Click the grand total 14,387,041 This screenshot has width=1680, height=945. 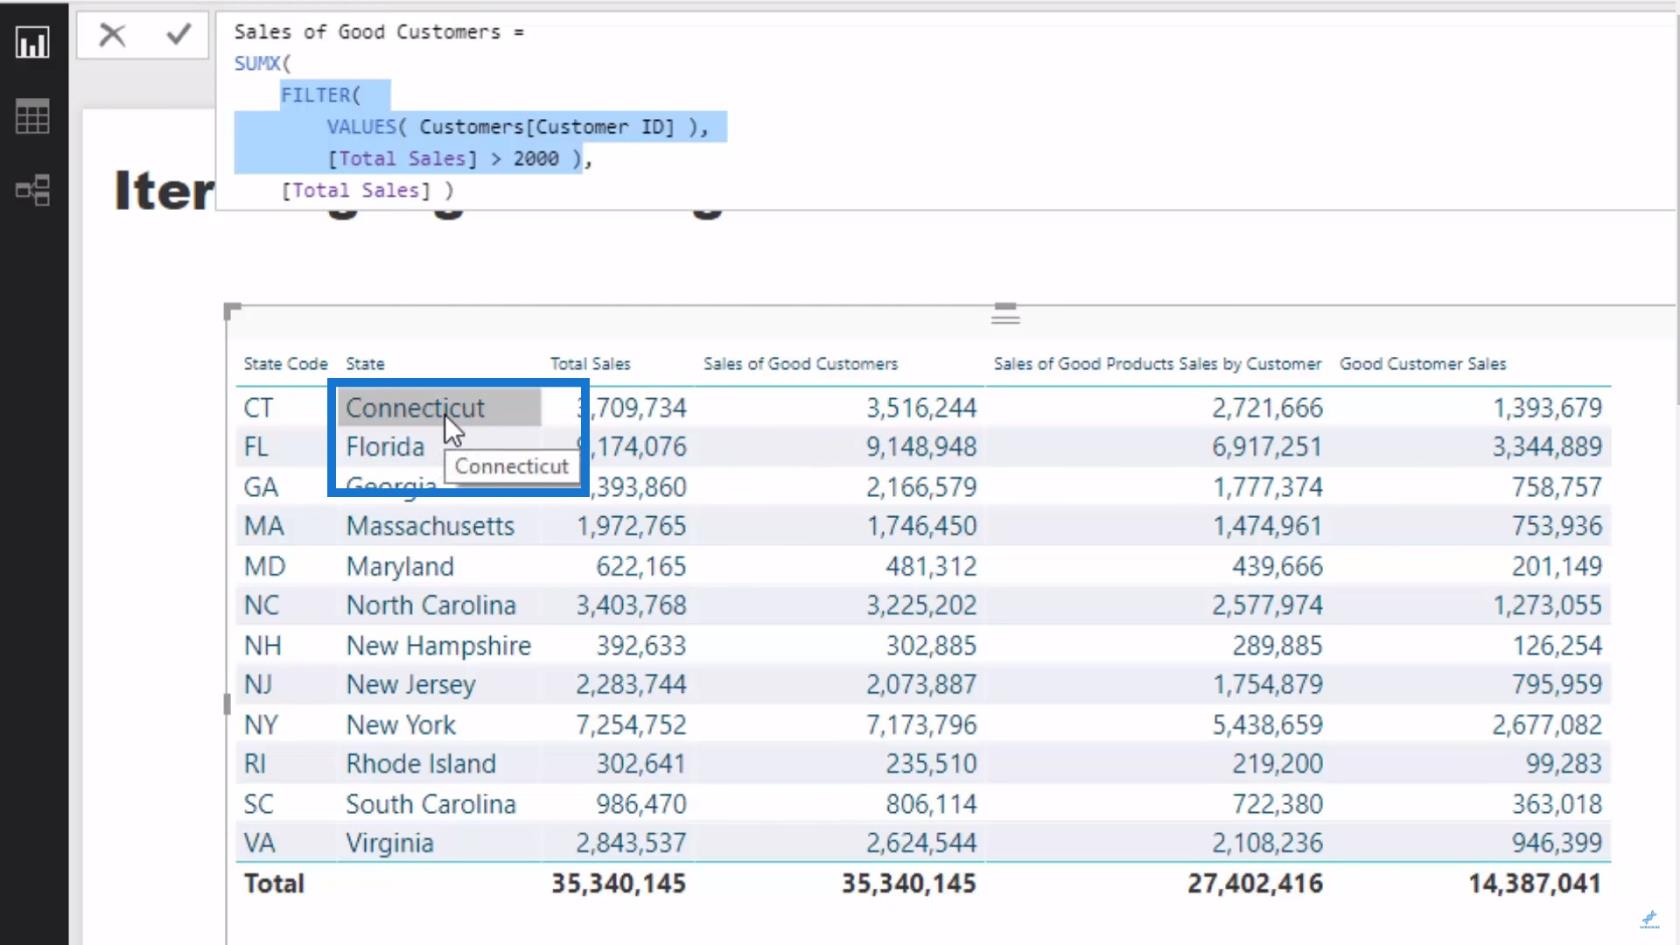(x=1534, y=884)
